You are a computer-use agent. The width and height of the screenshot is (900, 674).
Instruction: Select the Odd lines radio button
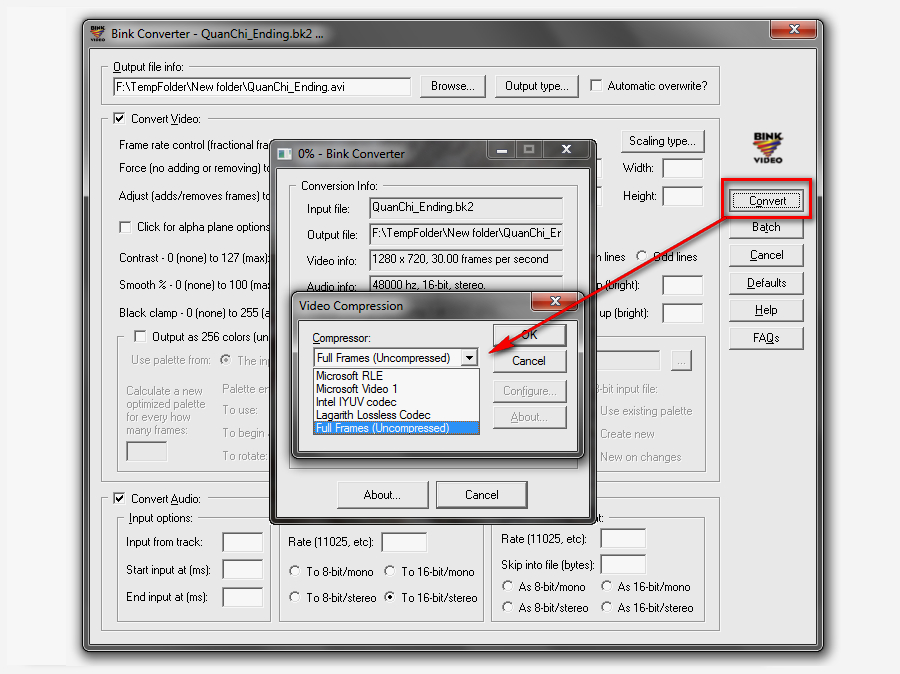(642, 256)
